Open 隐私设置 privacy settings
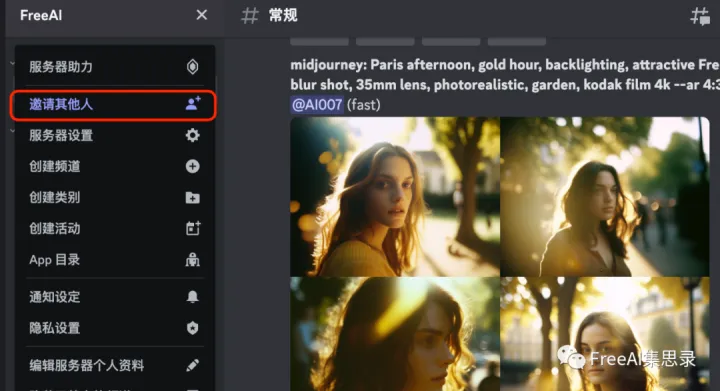Viewport: 720px width, 391px height. 114,328
